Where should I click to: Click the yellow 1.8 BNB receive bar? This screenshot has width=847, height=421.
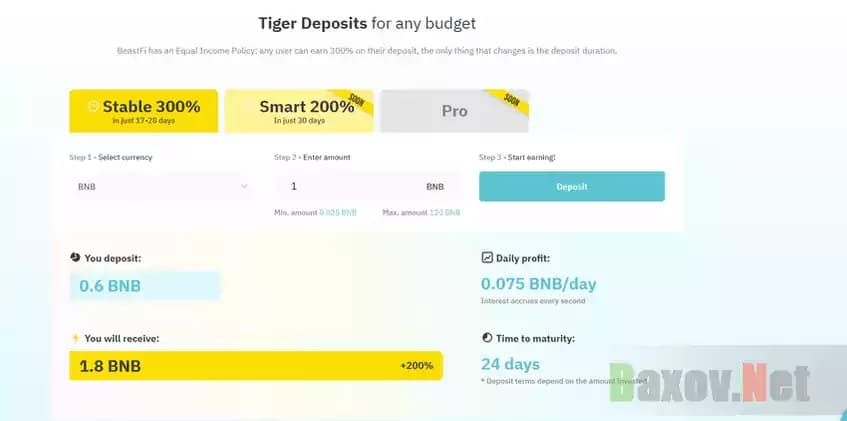pyautogui.click(x=255, y=366)
